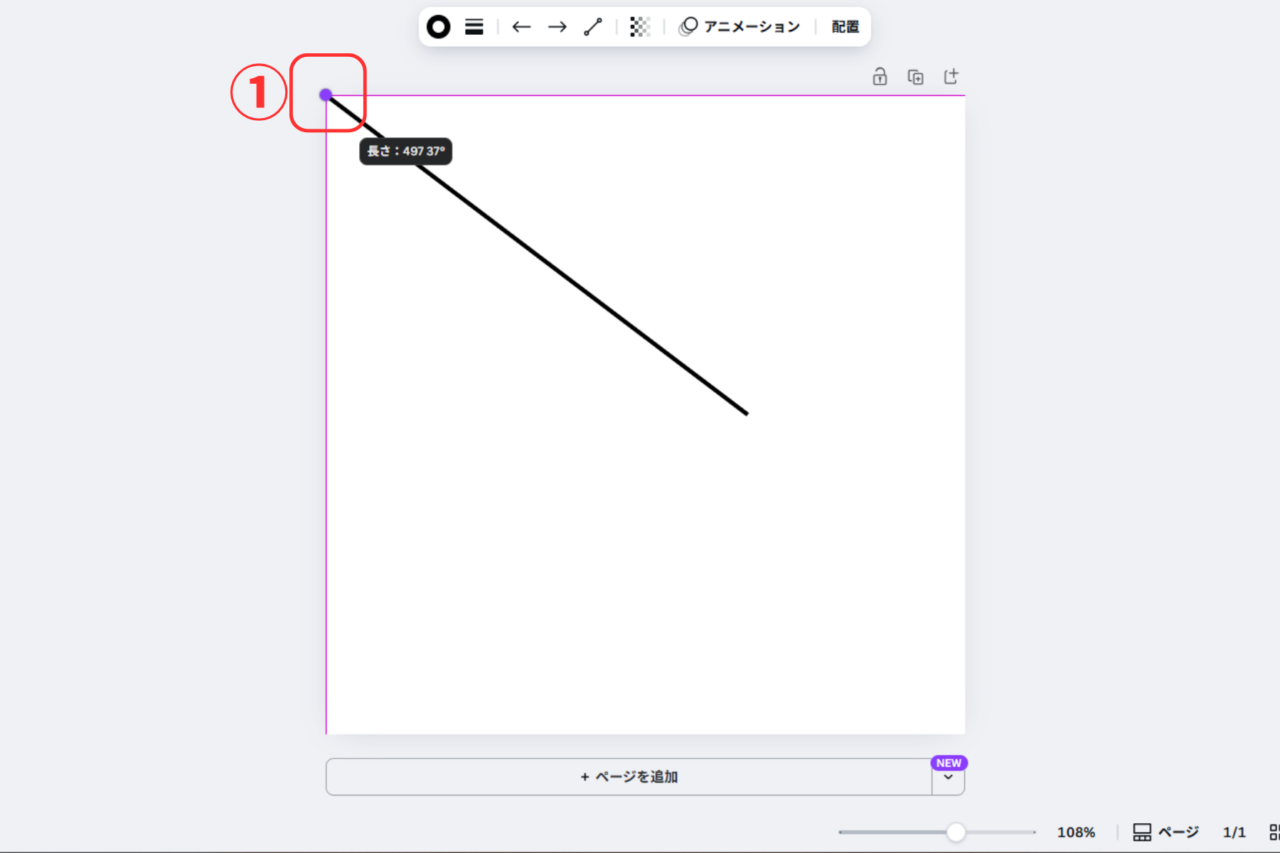Click the ページ button in bottom bar
Image resolution: width=1280 pixels, height=853 pixels.
1166,832
